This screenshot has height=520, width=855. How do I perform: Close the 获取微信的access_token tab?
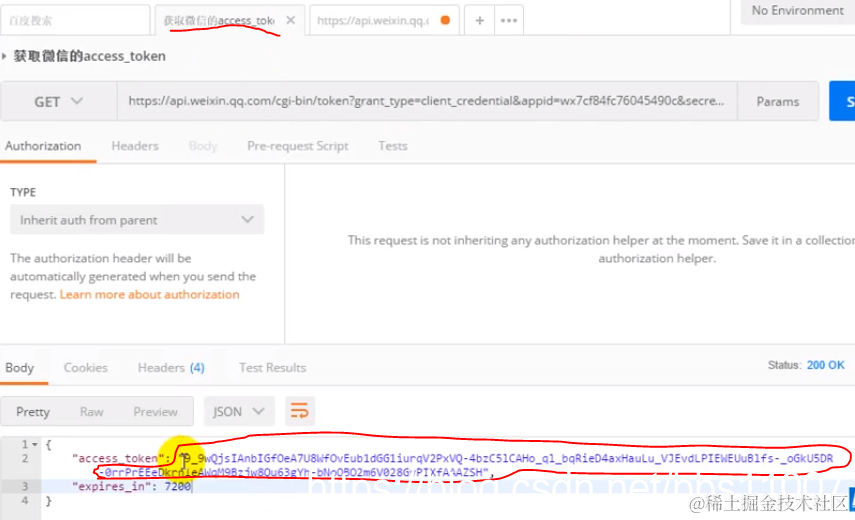pyautogui.click(x=291, y=20)
